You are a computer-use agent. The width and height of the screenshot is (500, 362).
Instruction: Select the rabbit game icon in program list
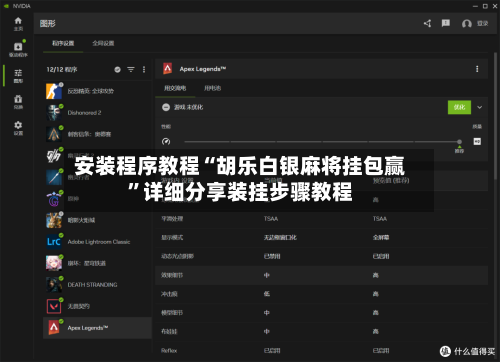(54, 220)
